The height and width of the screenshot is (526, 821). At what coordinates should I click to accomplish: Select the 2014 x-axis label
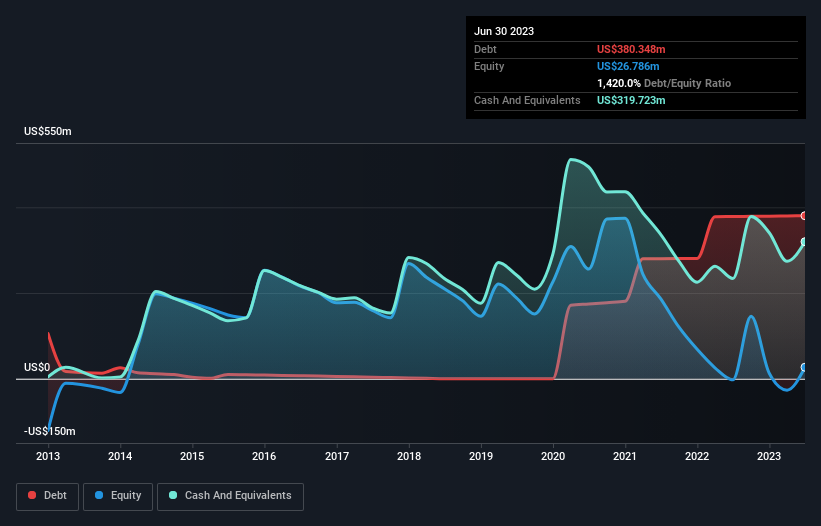(120, 456)
